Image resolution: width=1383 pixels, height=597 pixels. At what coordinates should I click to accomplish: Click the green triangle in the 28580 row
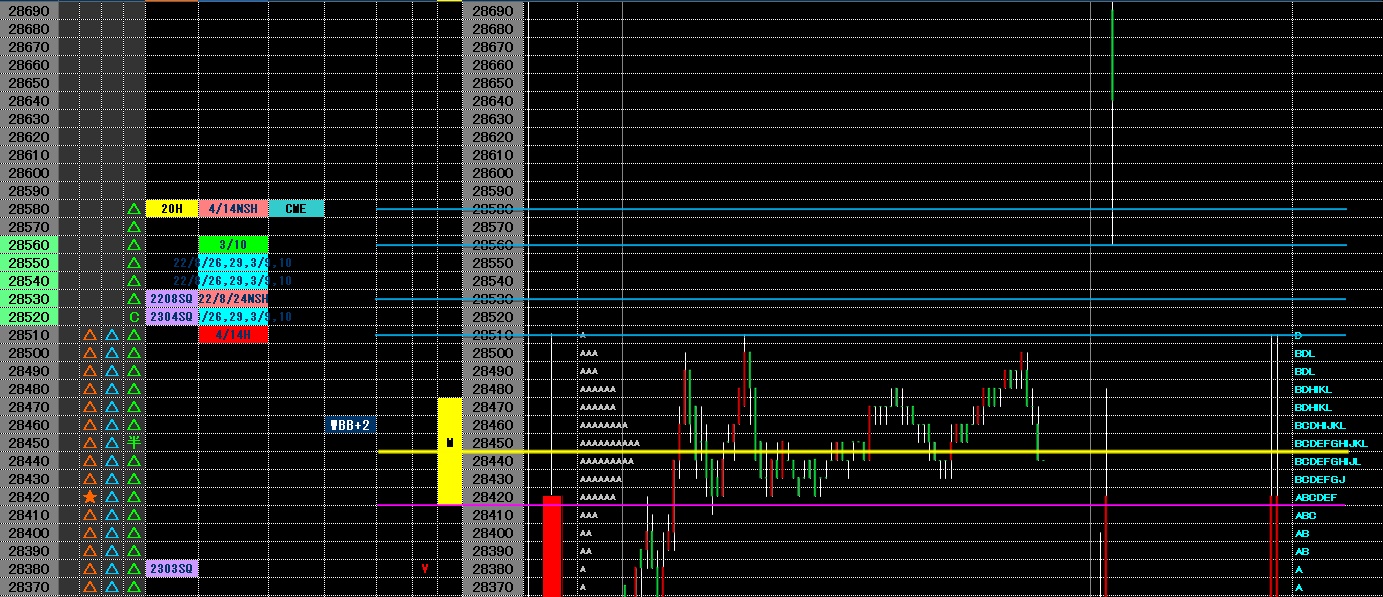[x=134, y=209]
